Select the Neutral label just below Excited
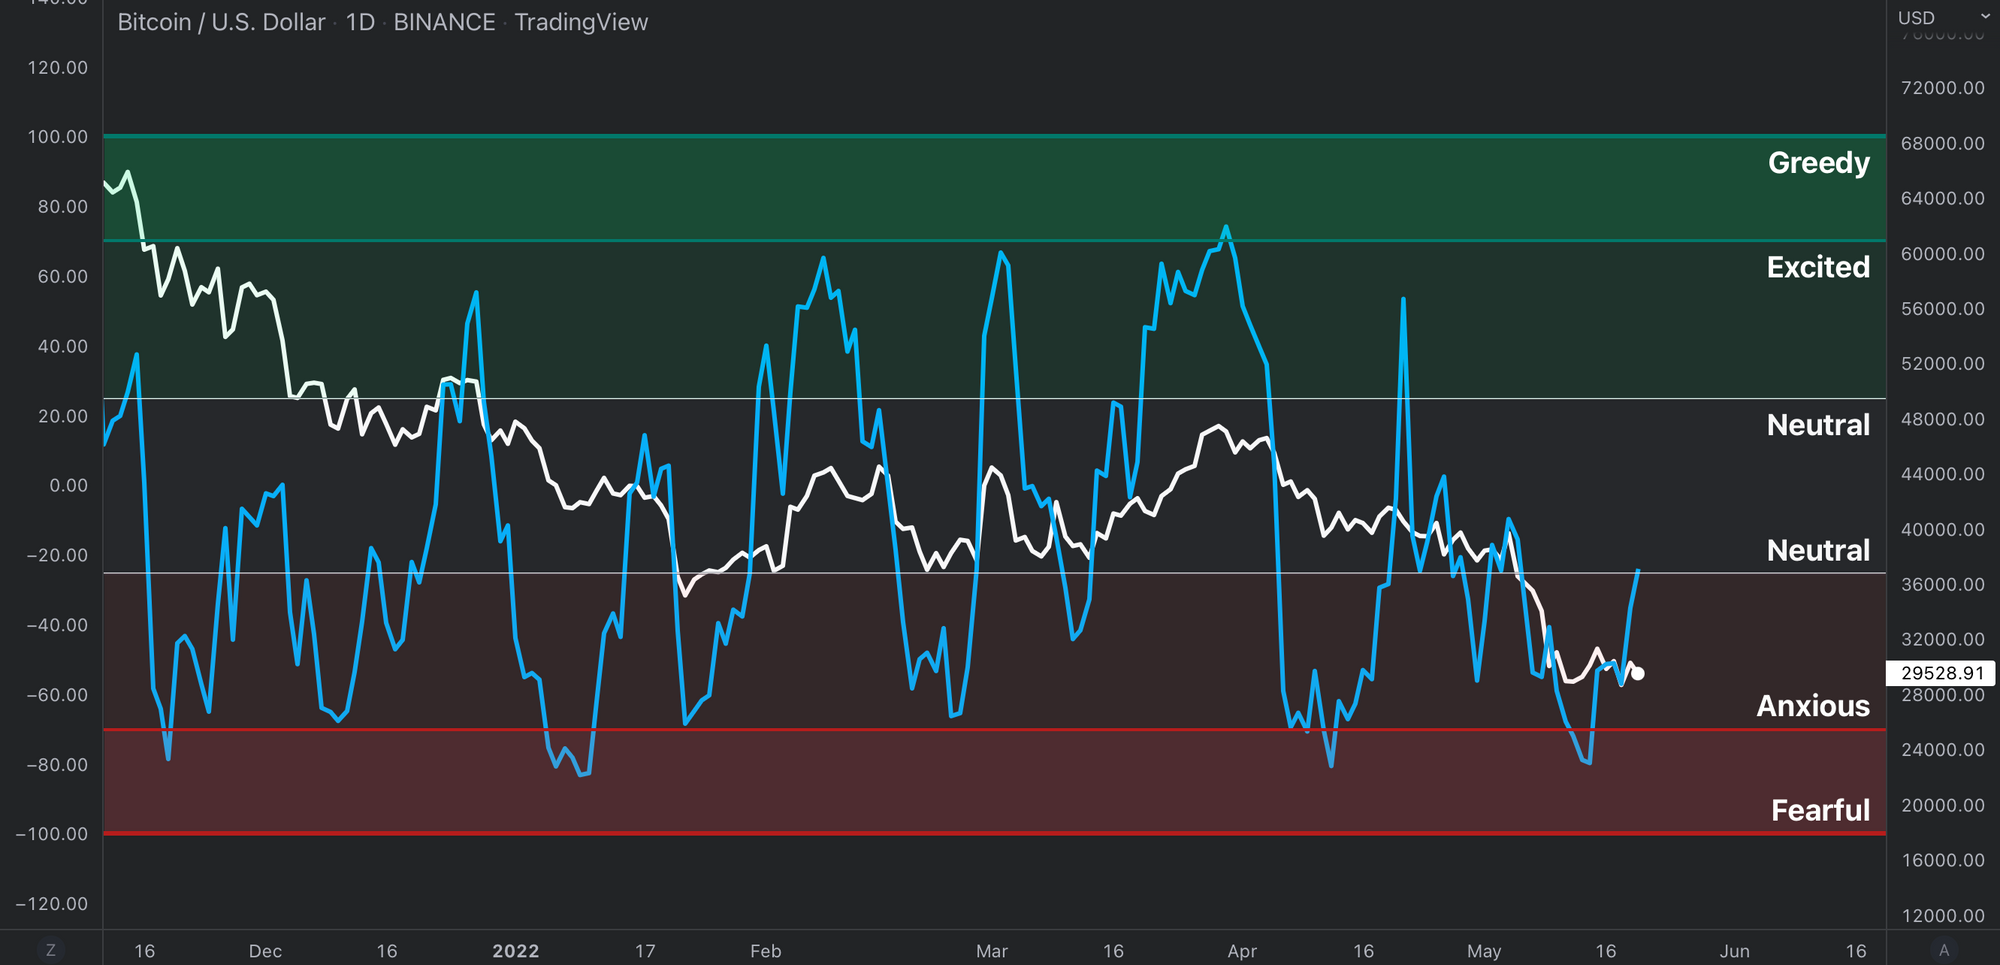This screenshot has height=965, width=2000. pyautogui.click(x=1818, y=425)
